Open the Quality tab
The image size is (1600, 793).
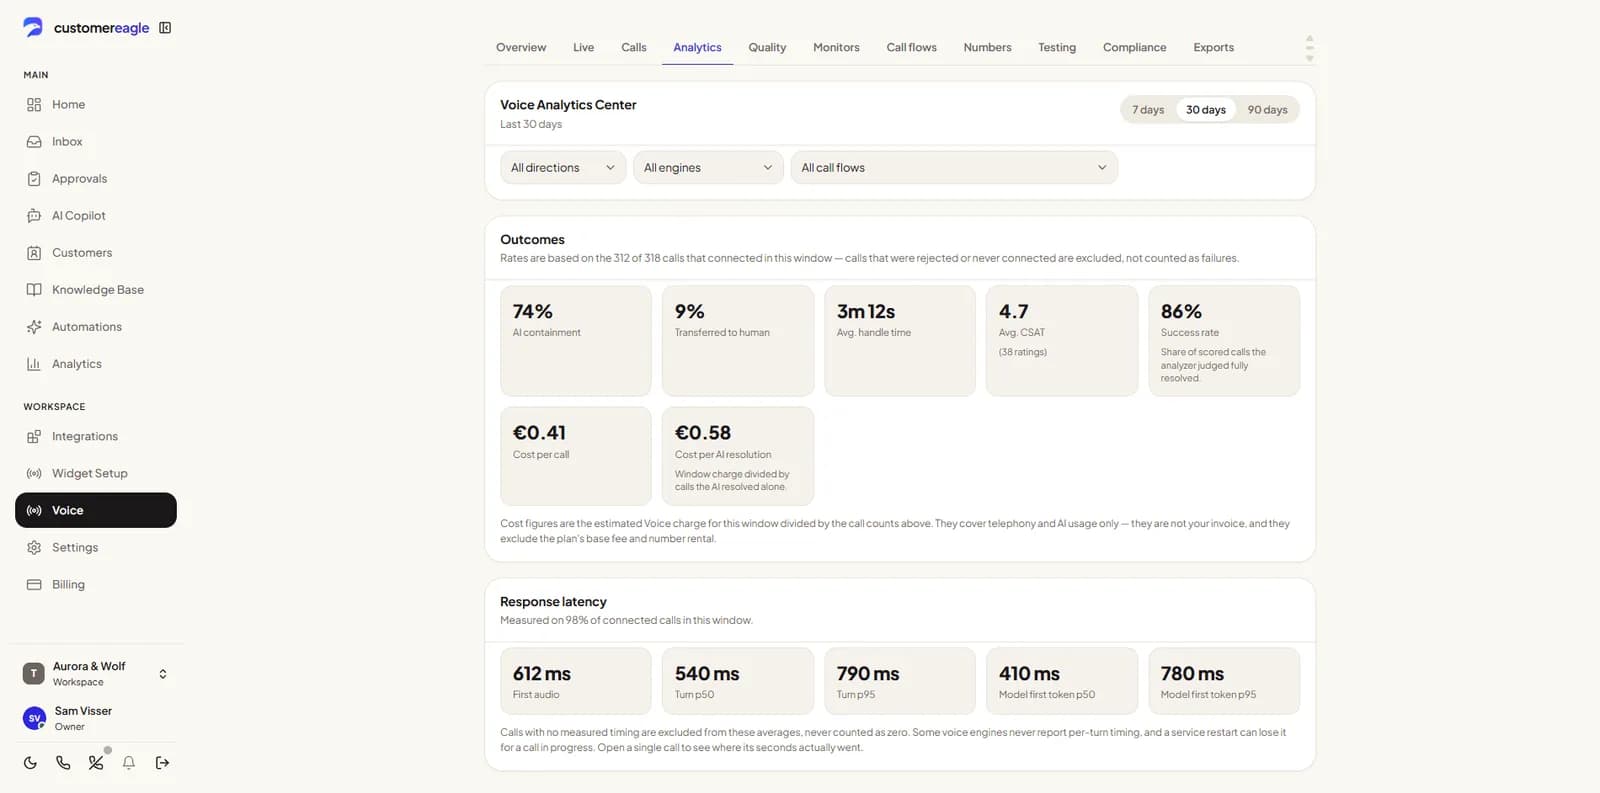[x=767, y=47]
